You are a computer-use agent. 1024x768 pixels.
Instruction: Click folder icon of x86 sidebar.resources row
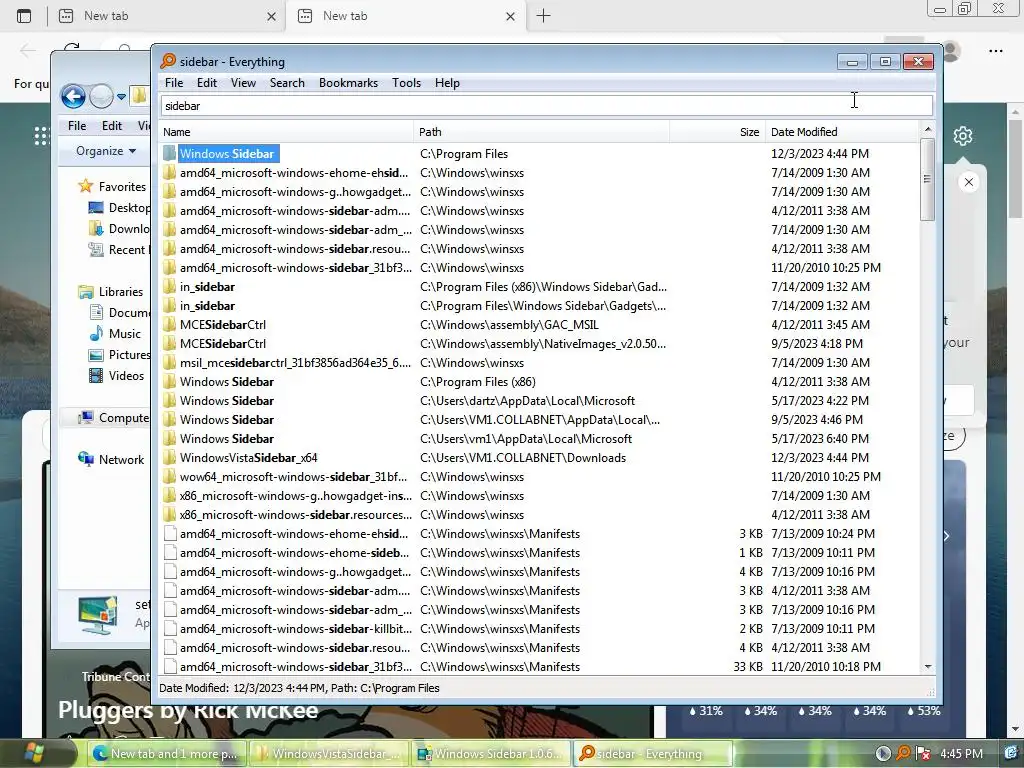(170, 515)
